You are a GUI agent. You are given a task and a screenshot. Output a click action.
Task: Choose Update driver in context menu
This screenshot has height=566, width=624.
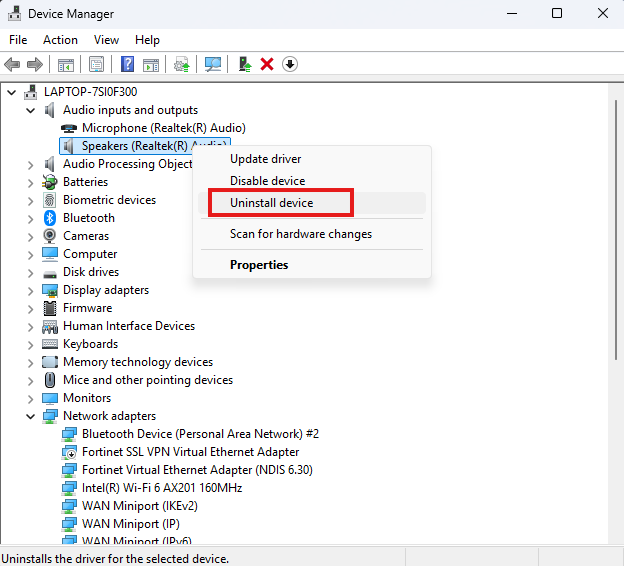pos(312,159)
